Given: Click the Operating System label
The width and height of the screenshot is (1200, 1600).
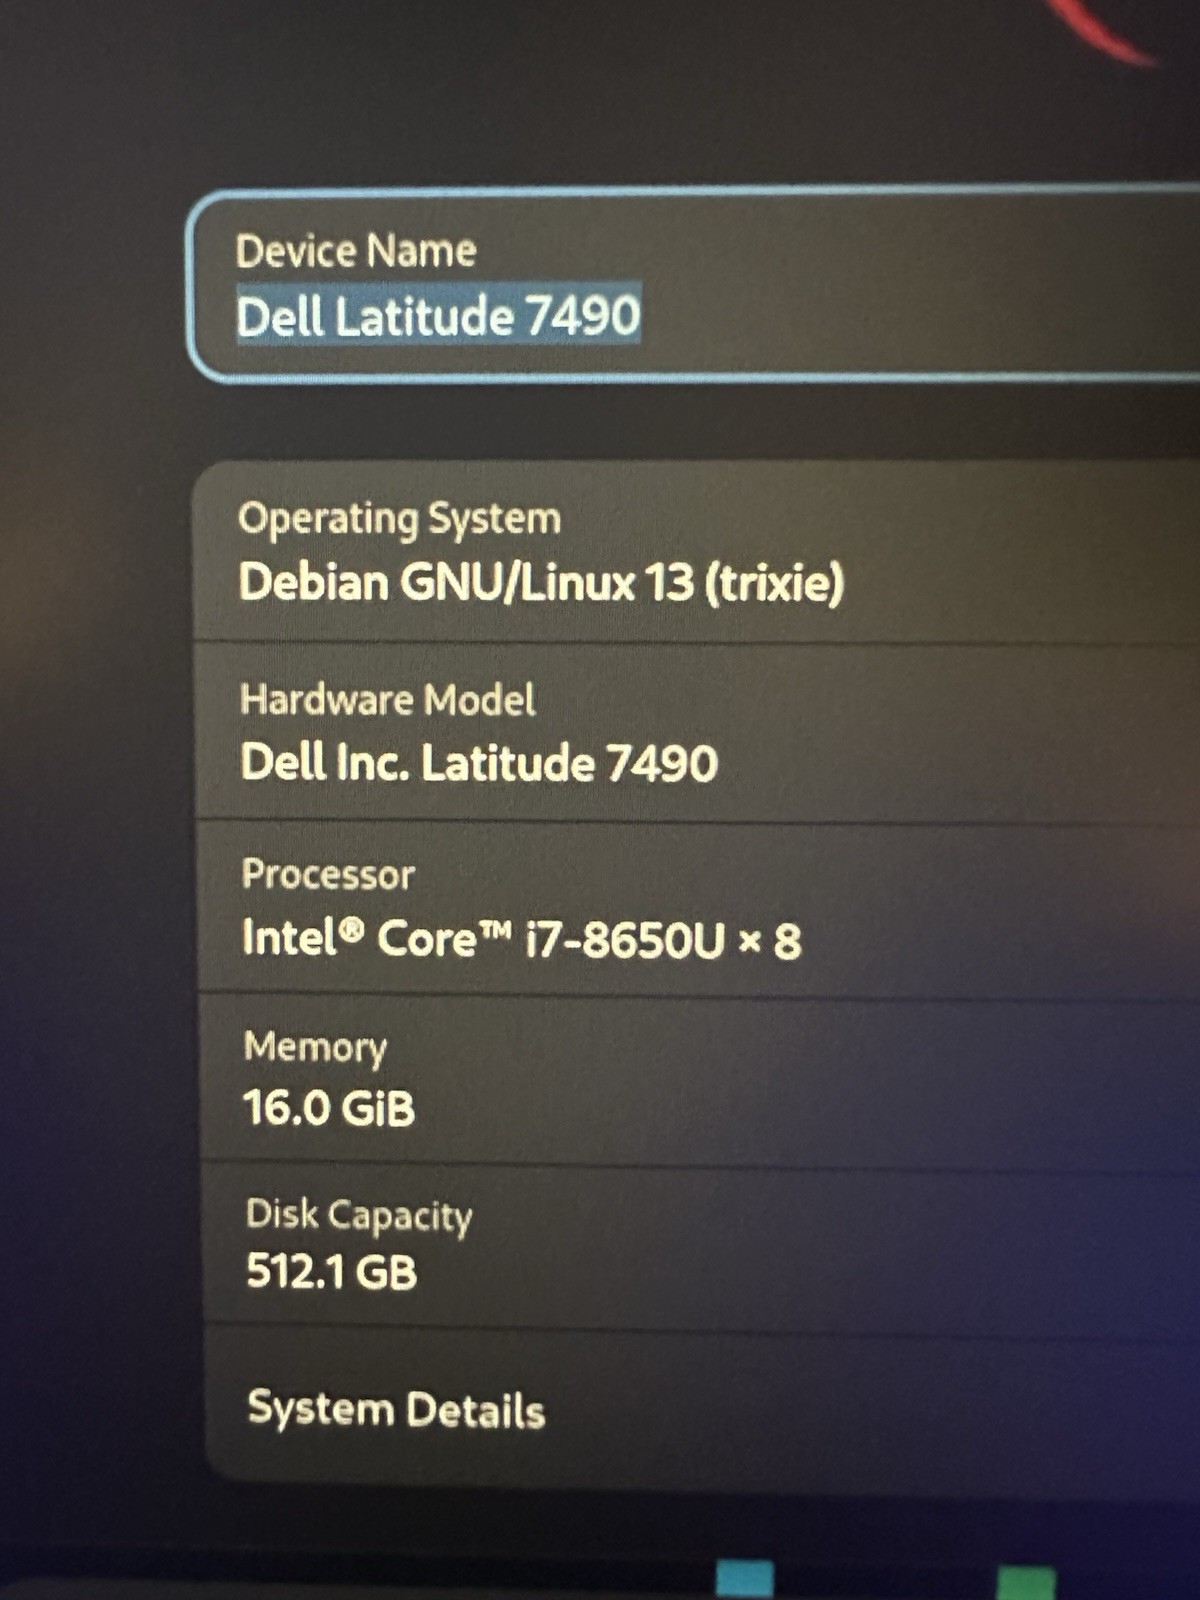Looking at the screenshot, I should pos(399,519).
